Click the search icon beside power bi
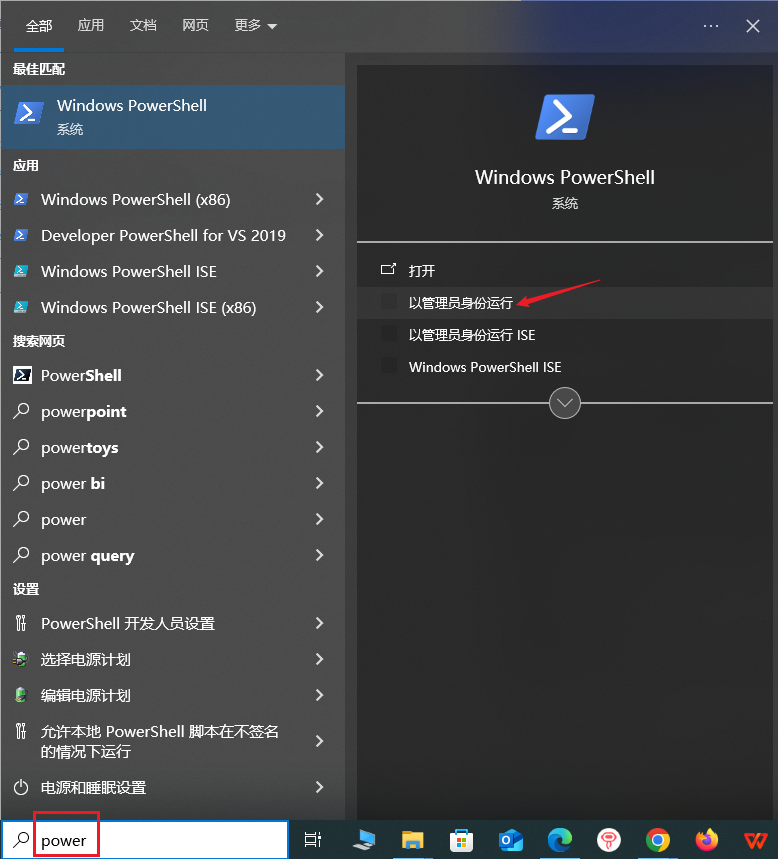Screen dimensions: 778x859 pyautogui.click(x=21, y=483)
